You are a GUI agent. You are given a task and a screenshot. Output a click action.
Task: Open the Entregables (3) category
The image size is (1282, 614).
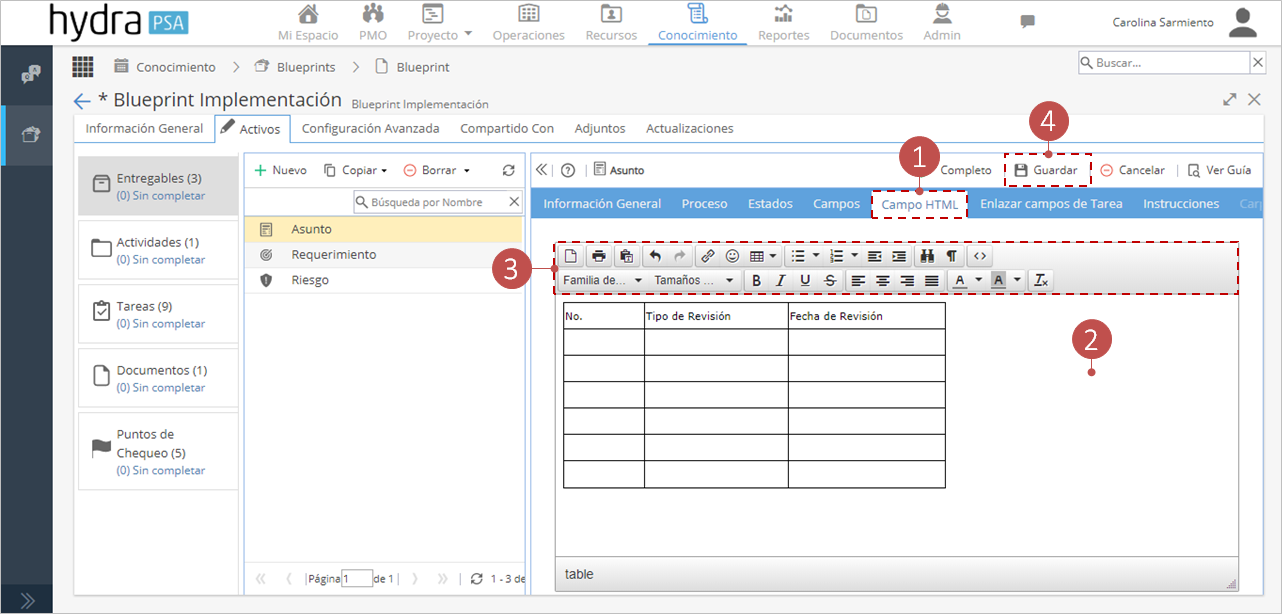point(158,186)
